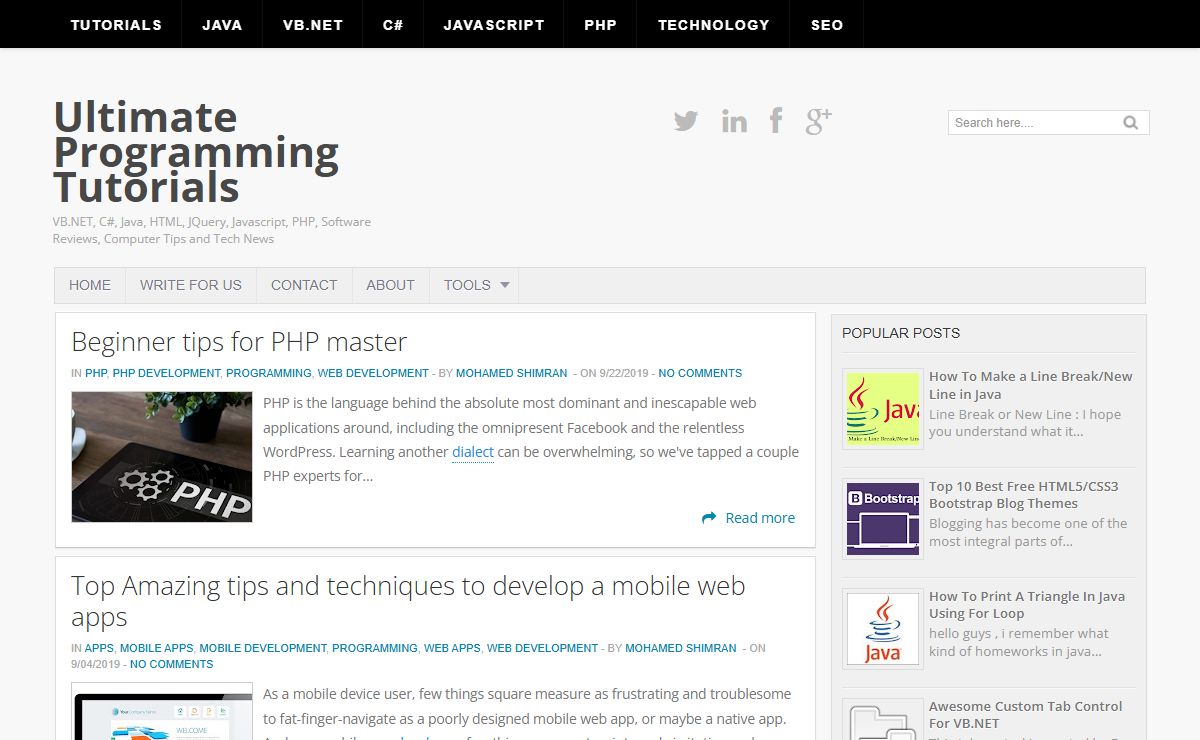Go to the HOME menu item
Screen dimensions: 1200x740
90,285
